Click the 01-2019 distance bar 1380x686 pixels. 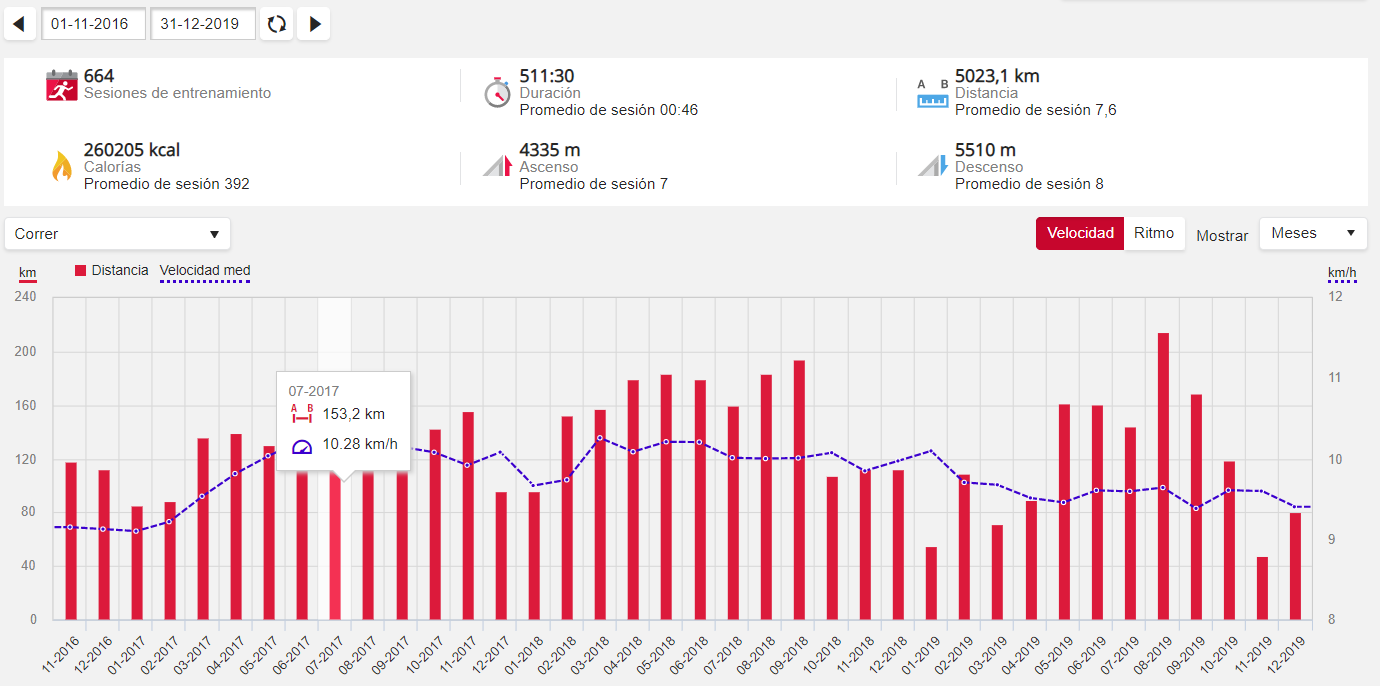931,583
